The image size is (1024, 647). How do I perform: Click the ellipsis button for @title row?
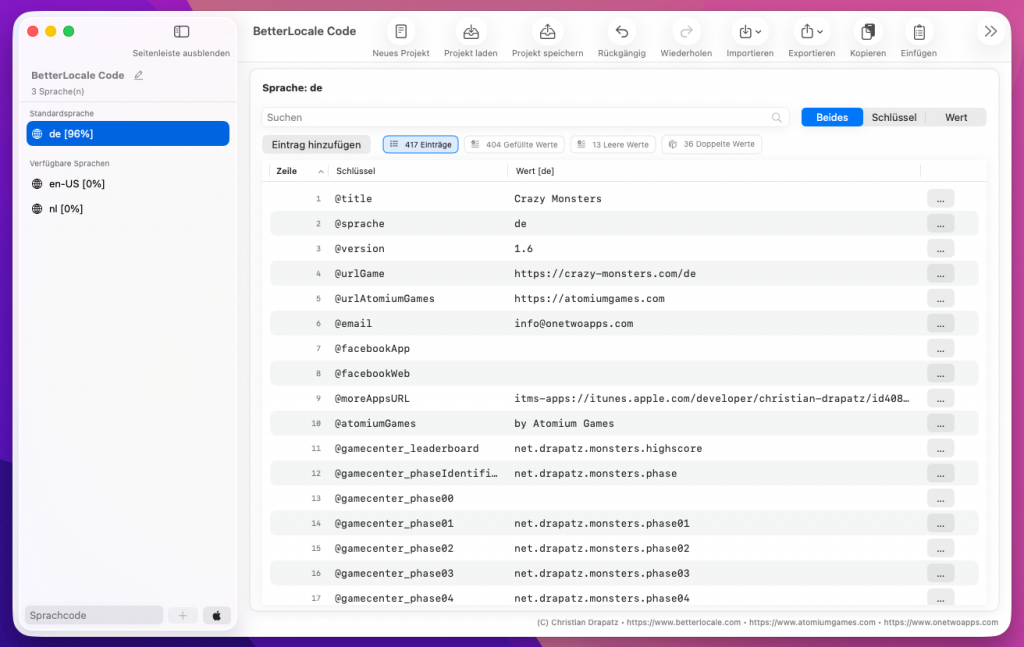(x=940, y=198)
